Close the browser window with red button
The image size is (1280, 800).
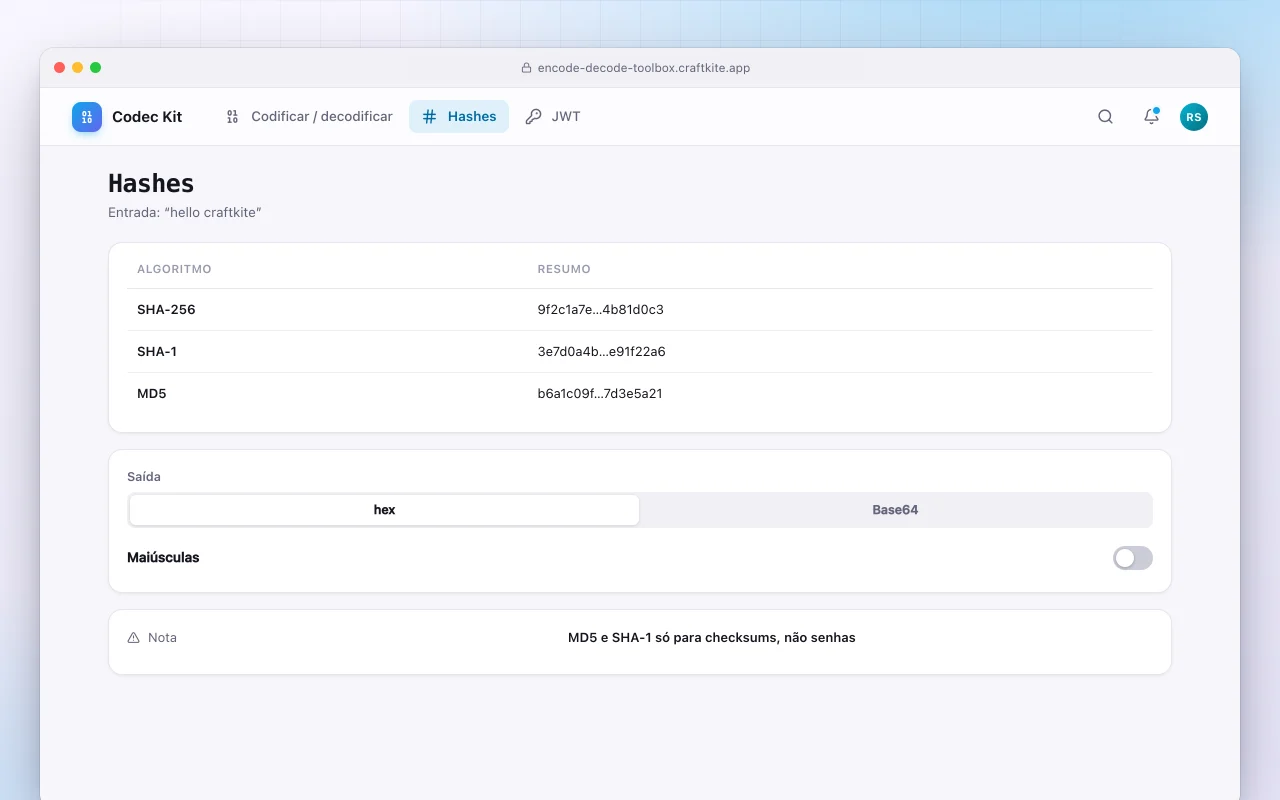pos(60,68)
